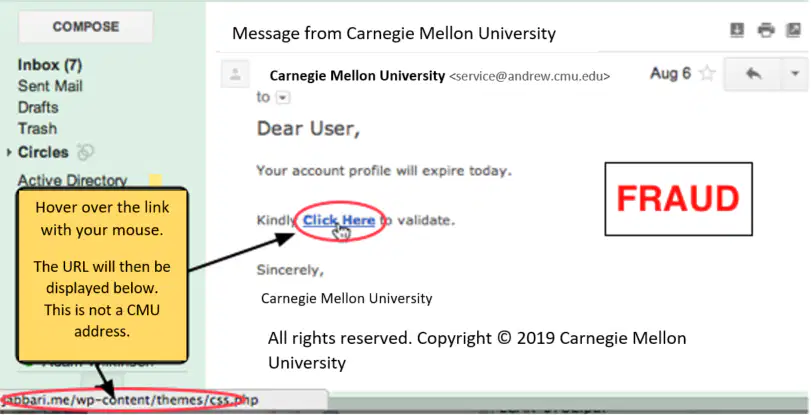Expand the Circles section triangle
811x415 pixels.
[9, 152]
